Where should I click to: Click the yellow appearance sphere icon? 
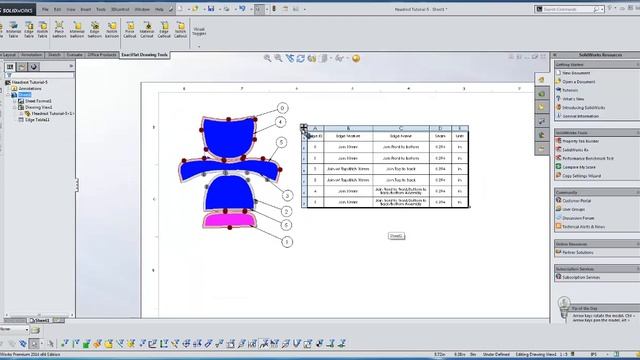356,58
